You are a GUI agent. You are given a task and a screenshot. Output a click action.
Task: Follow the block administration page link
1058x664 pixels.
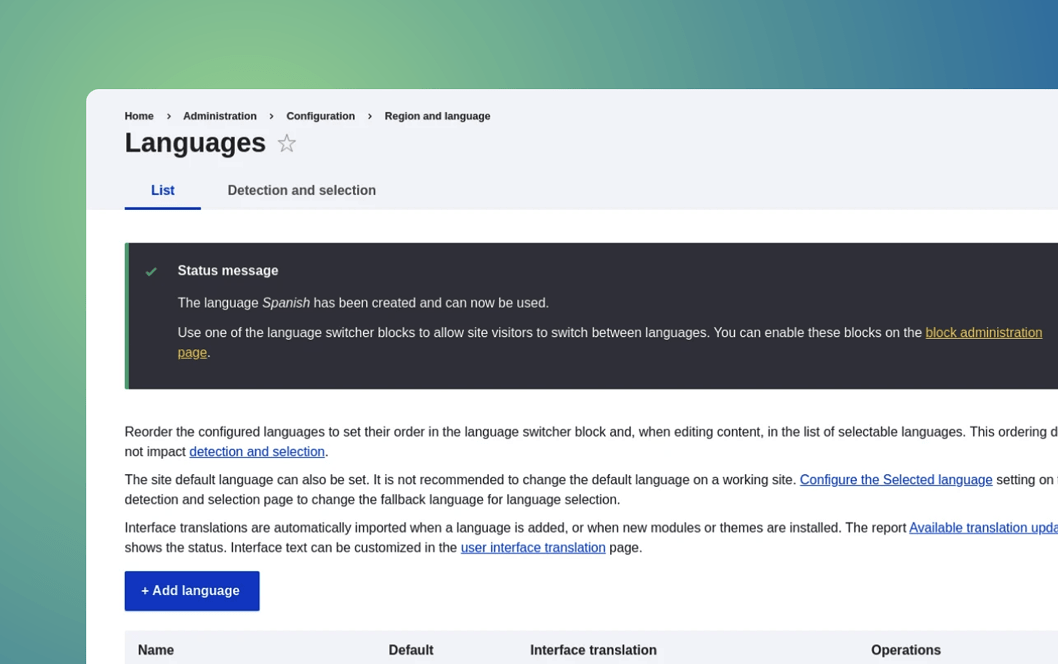(x=983, y=333)
